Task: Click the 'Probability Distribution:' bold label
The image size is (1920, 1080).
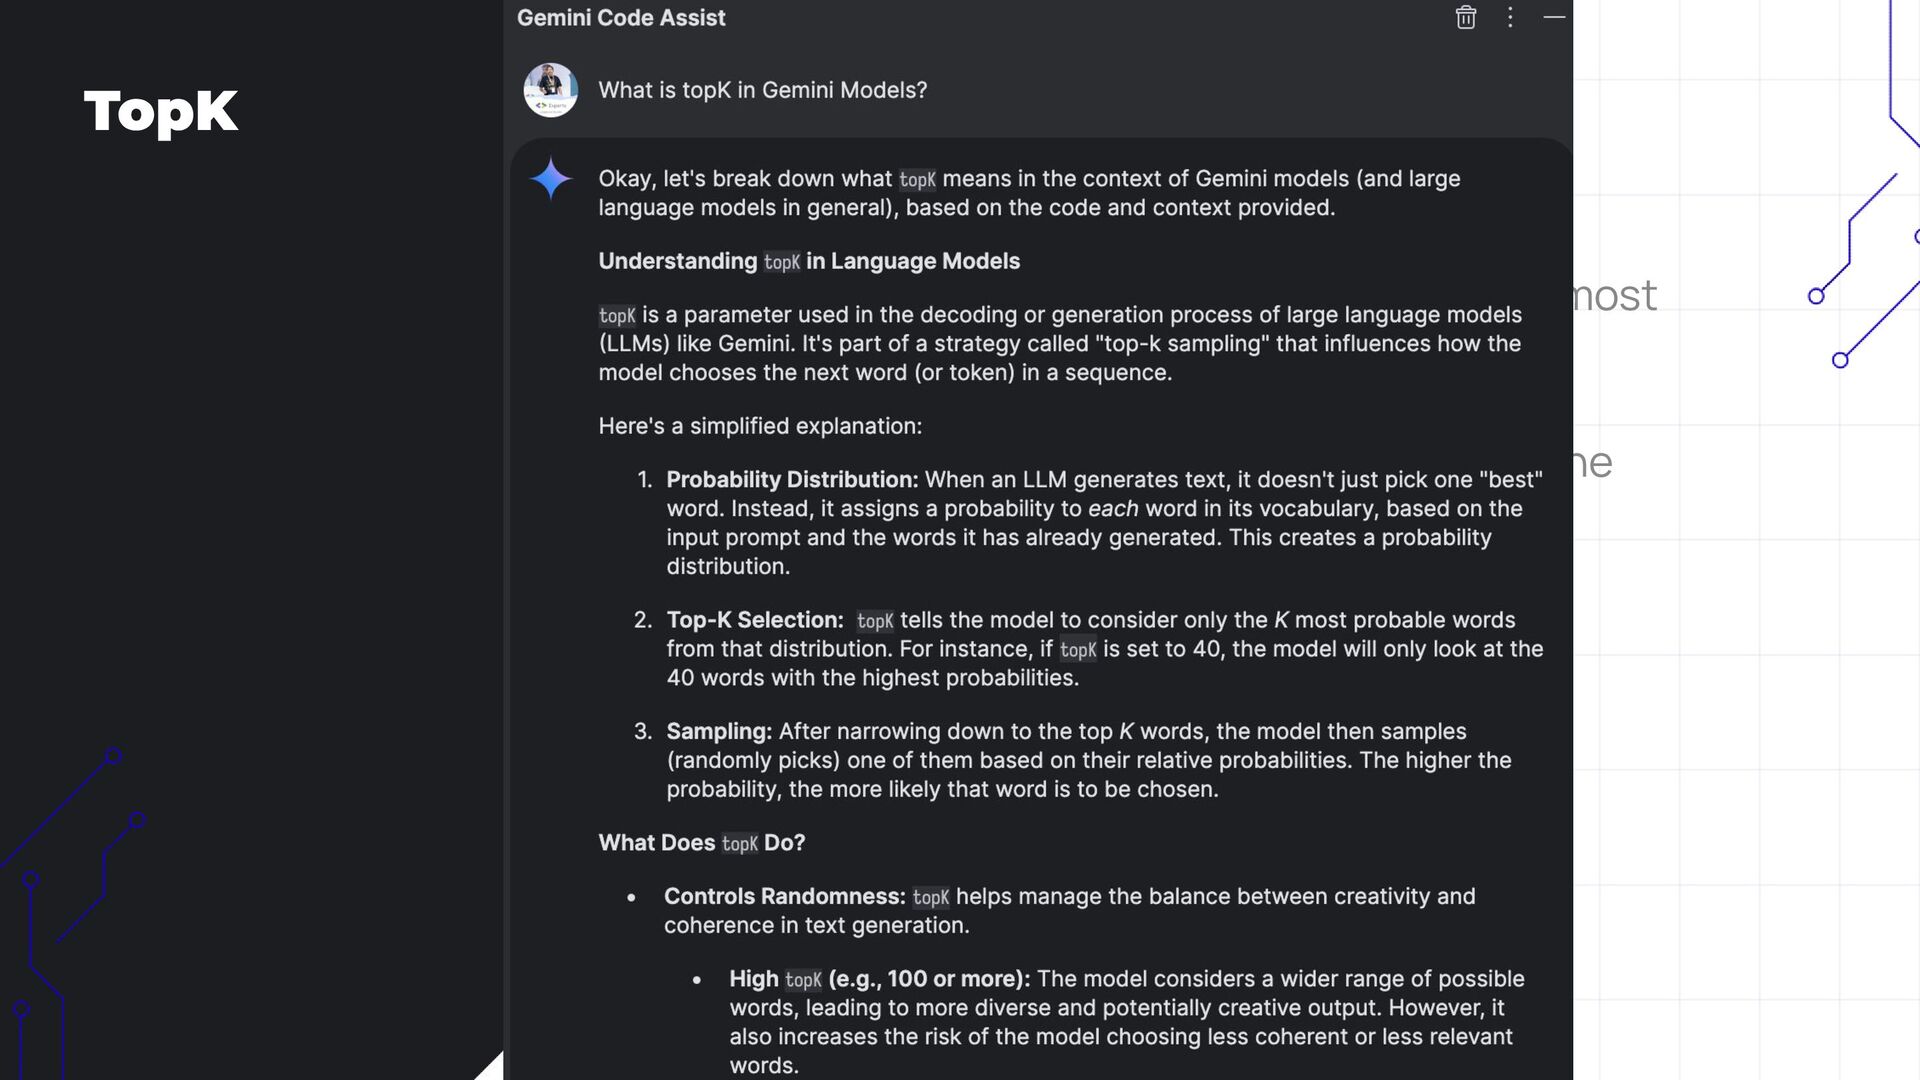Action: coord(792,480)
